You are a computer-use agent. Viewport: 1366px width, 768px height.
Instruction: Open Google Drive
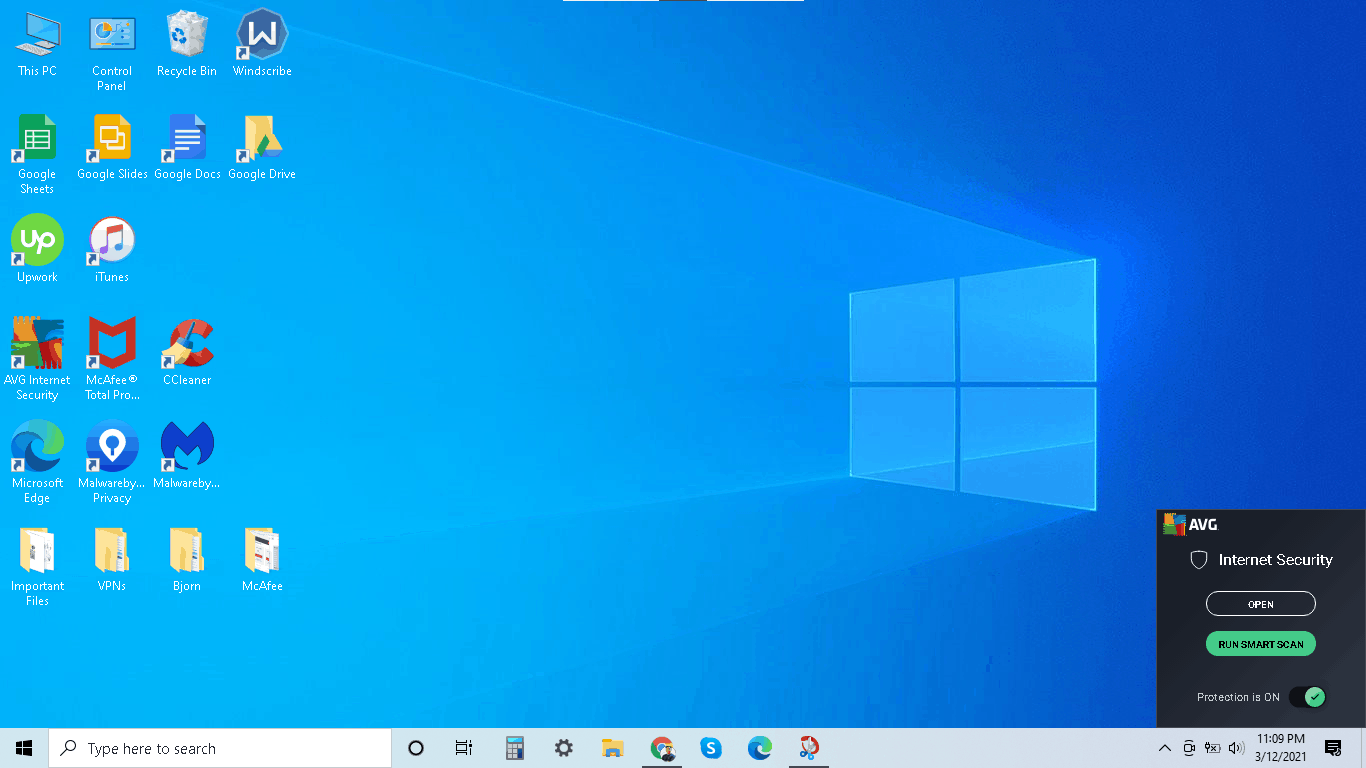[261, 140]
